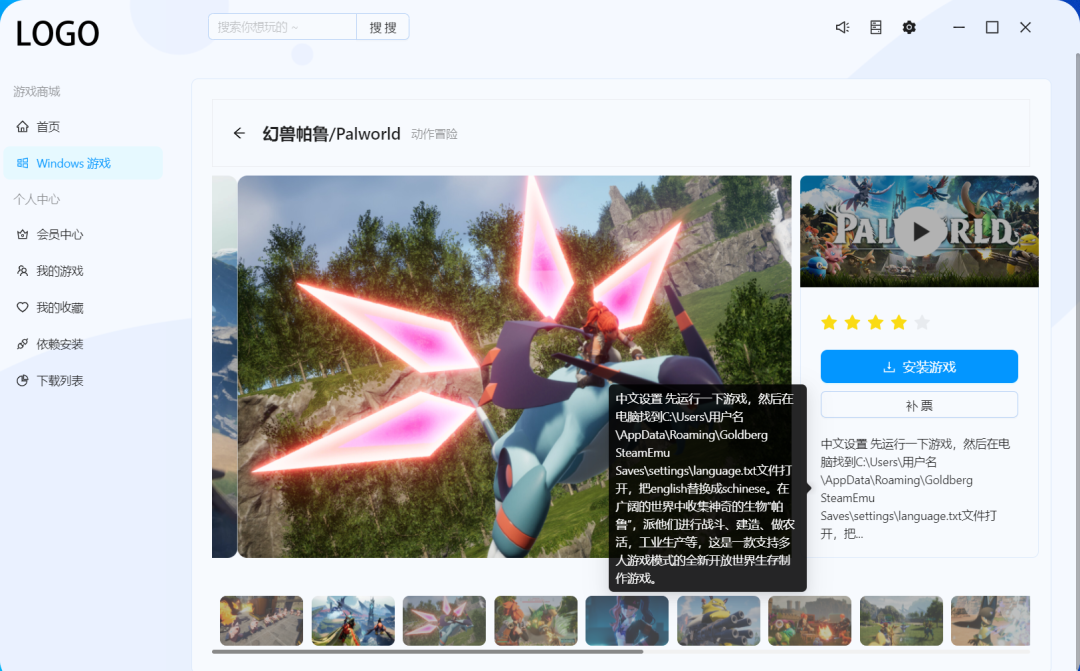The width and height of the screenshot is (1080, 671).
Task: Click the 安装游戏 install button
Action: pyautogui.click(x=919, y=367)
